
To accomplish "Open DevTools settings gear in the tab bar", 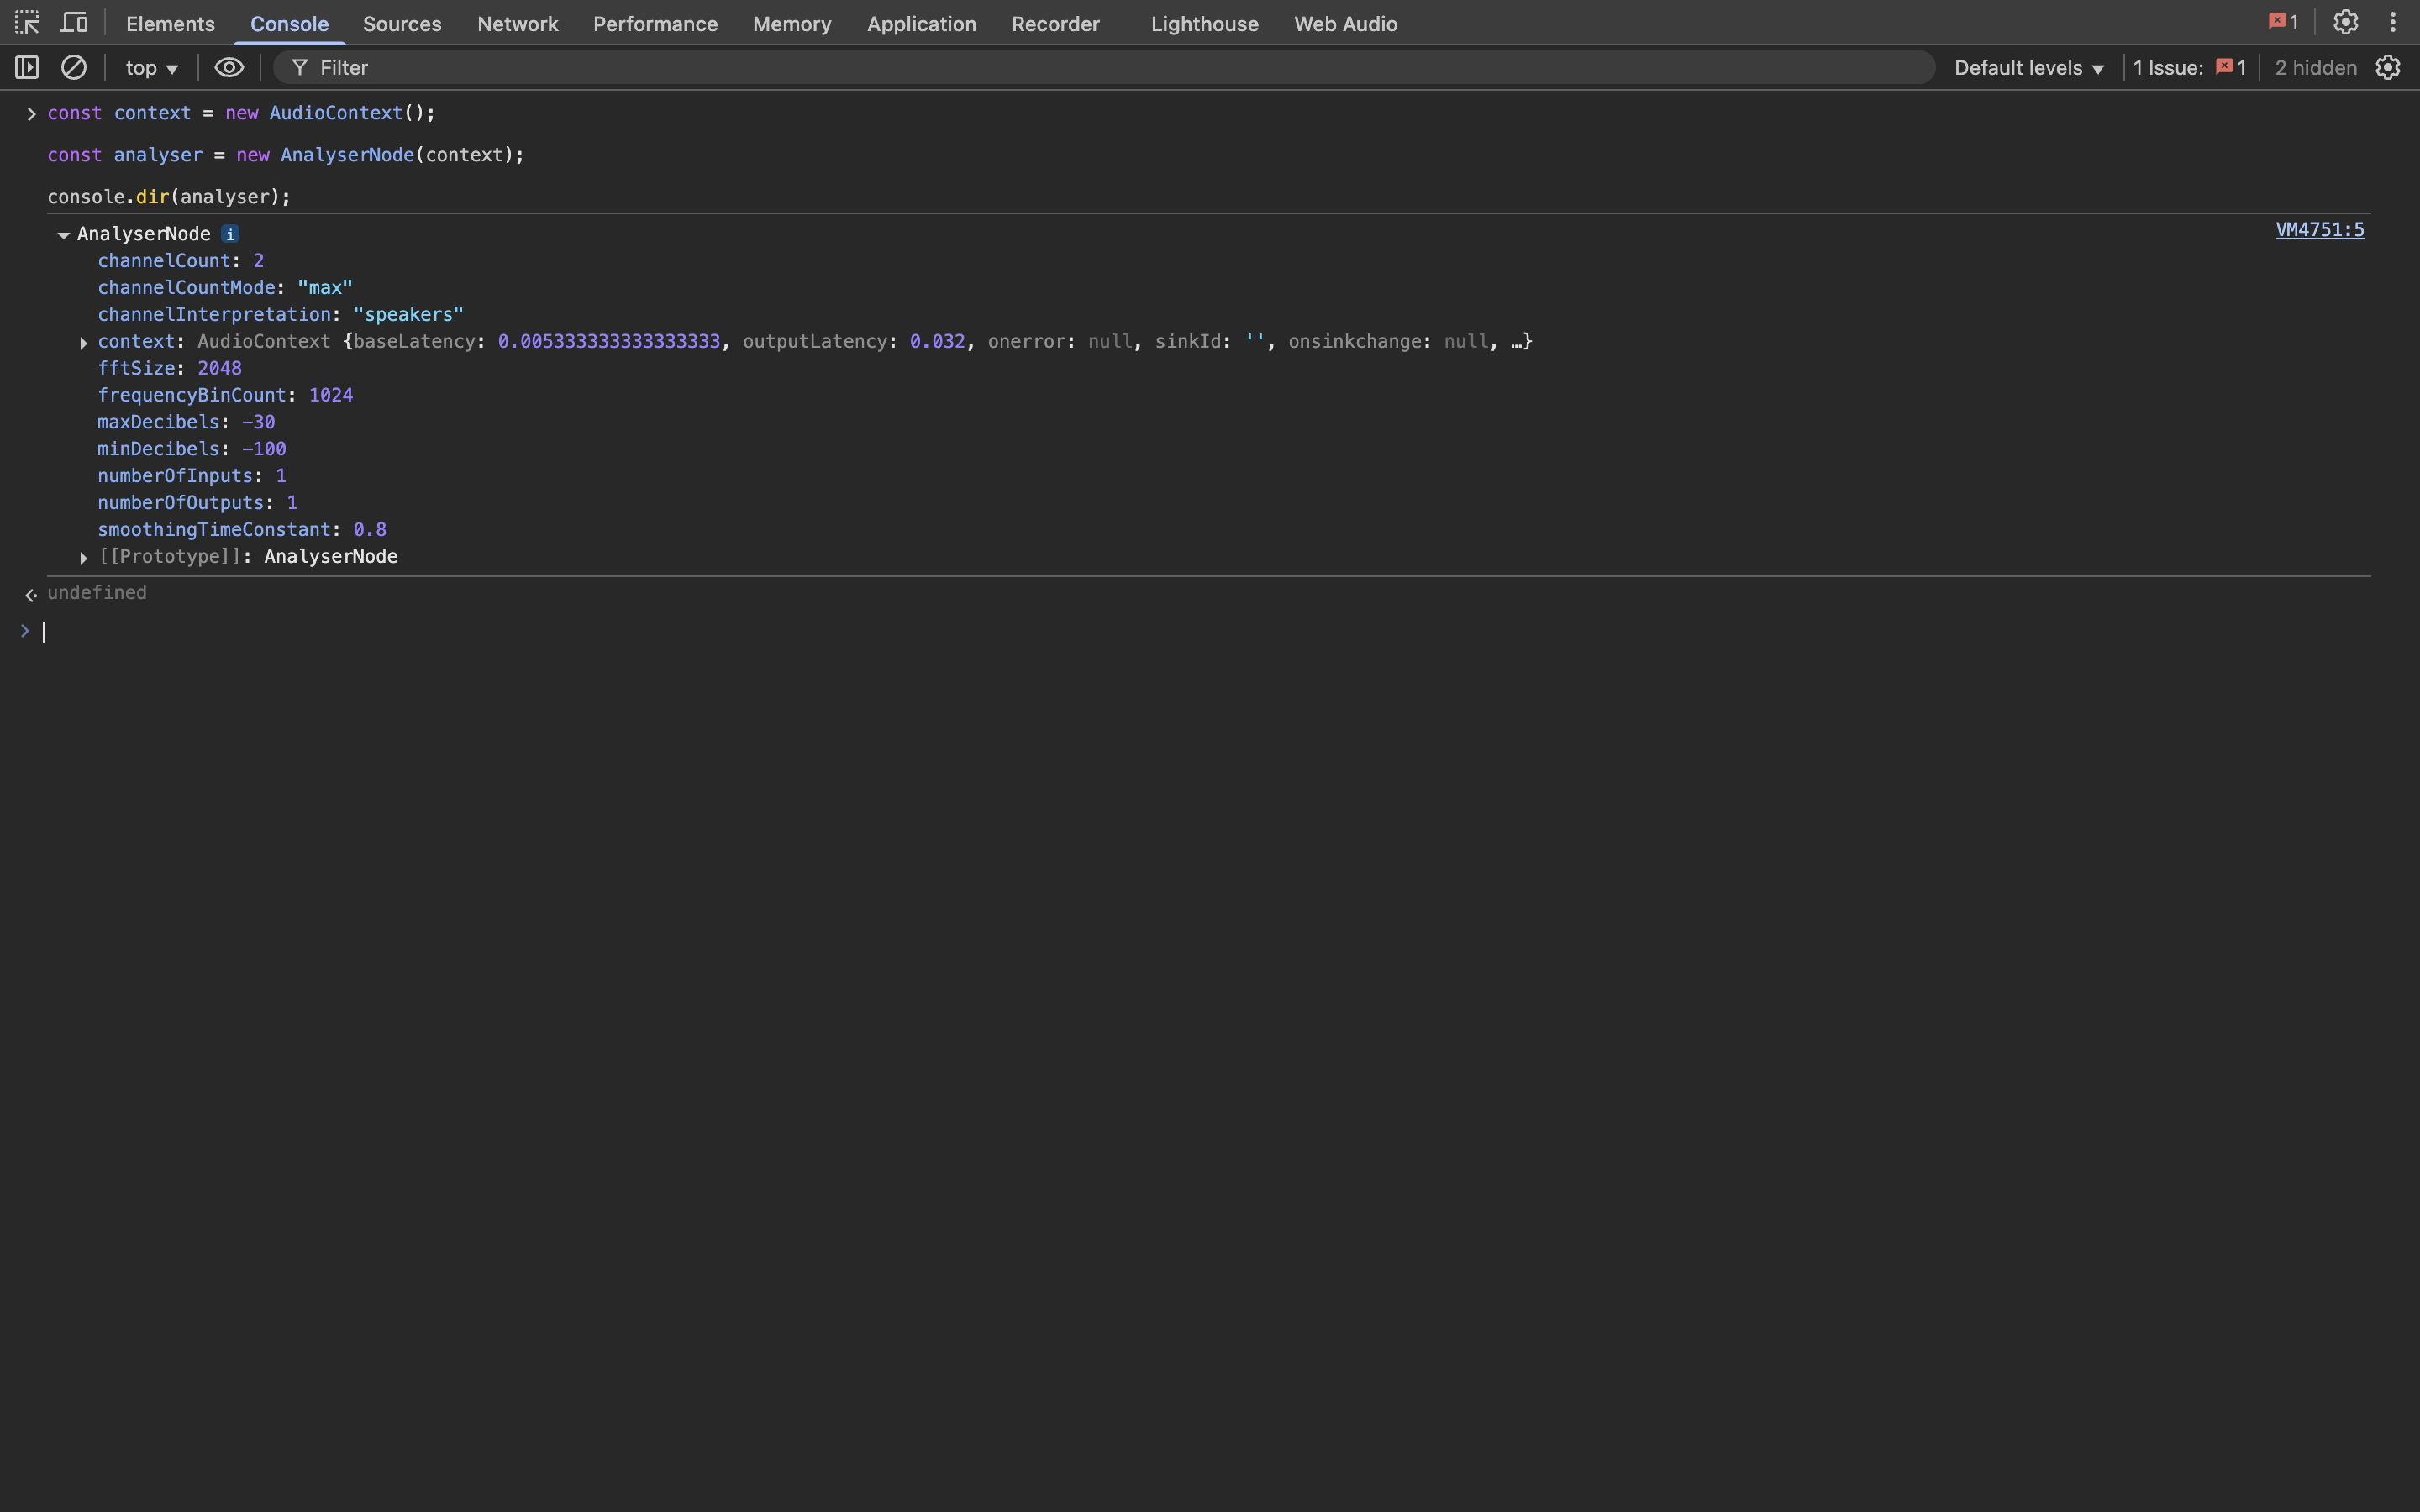I will [2345, 22].
